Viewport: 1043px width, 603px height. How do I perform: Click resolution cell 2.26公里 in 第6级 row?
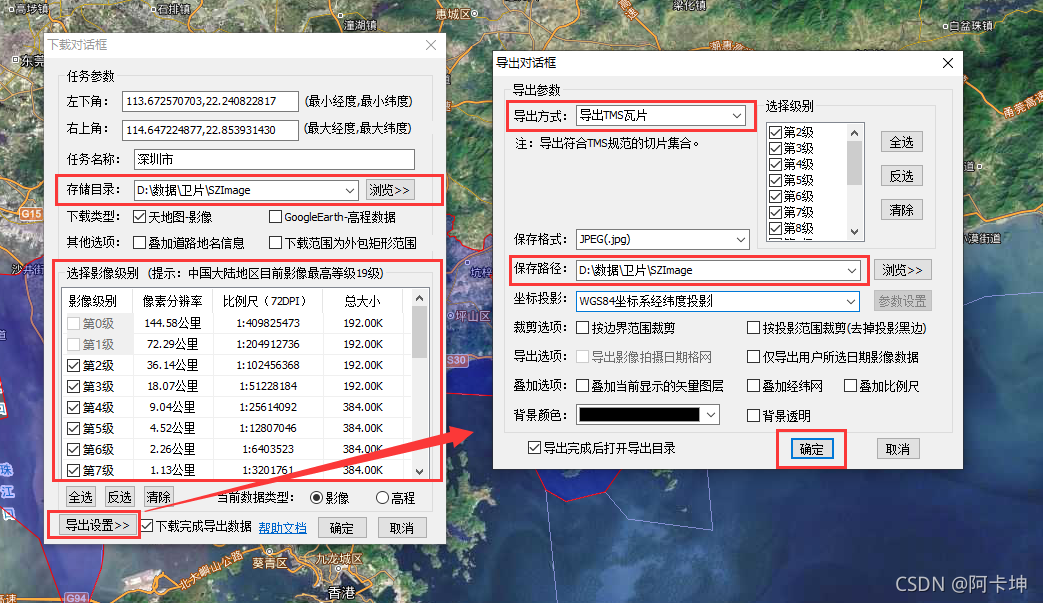[172, 449]
